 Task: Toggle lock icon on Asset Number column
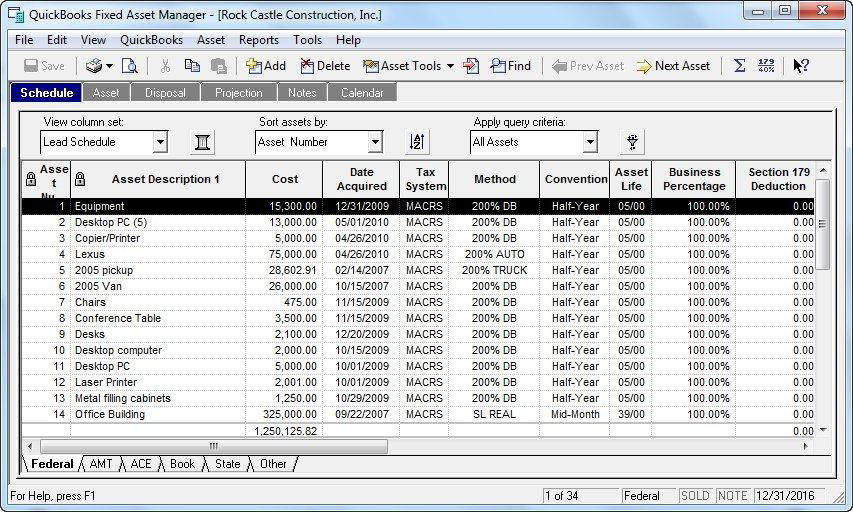point(31,178)
